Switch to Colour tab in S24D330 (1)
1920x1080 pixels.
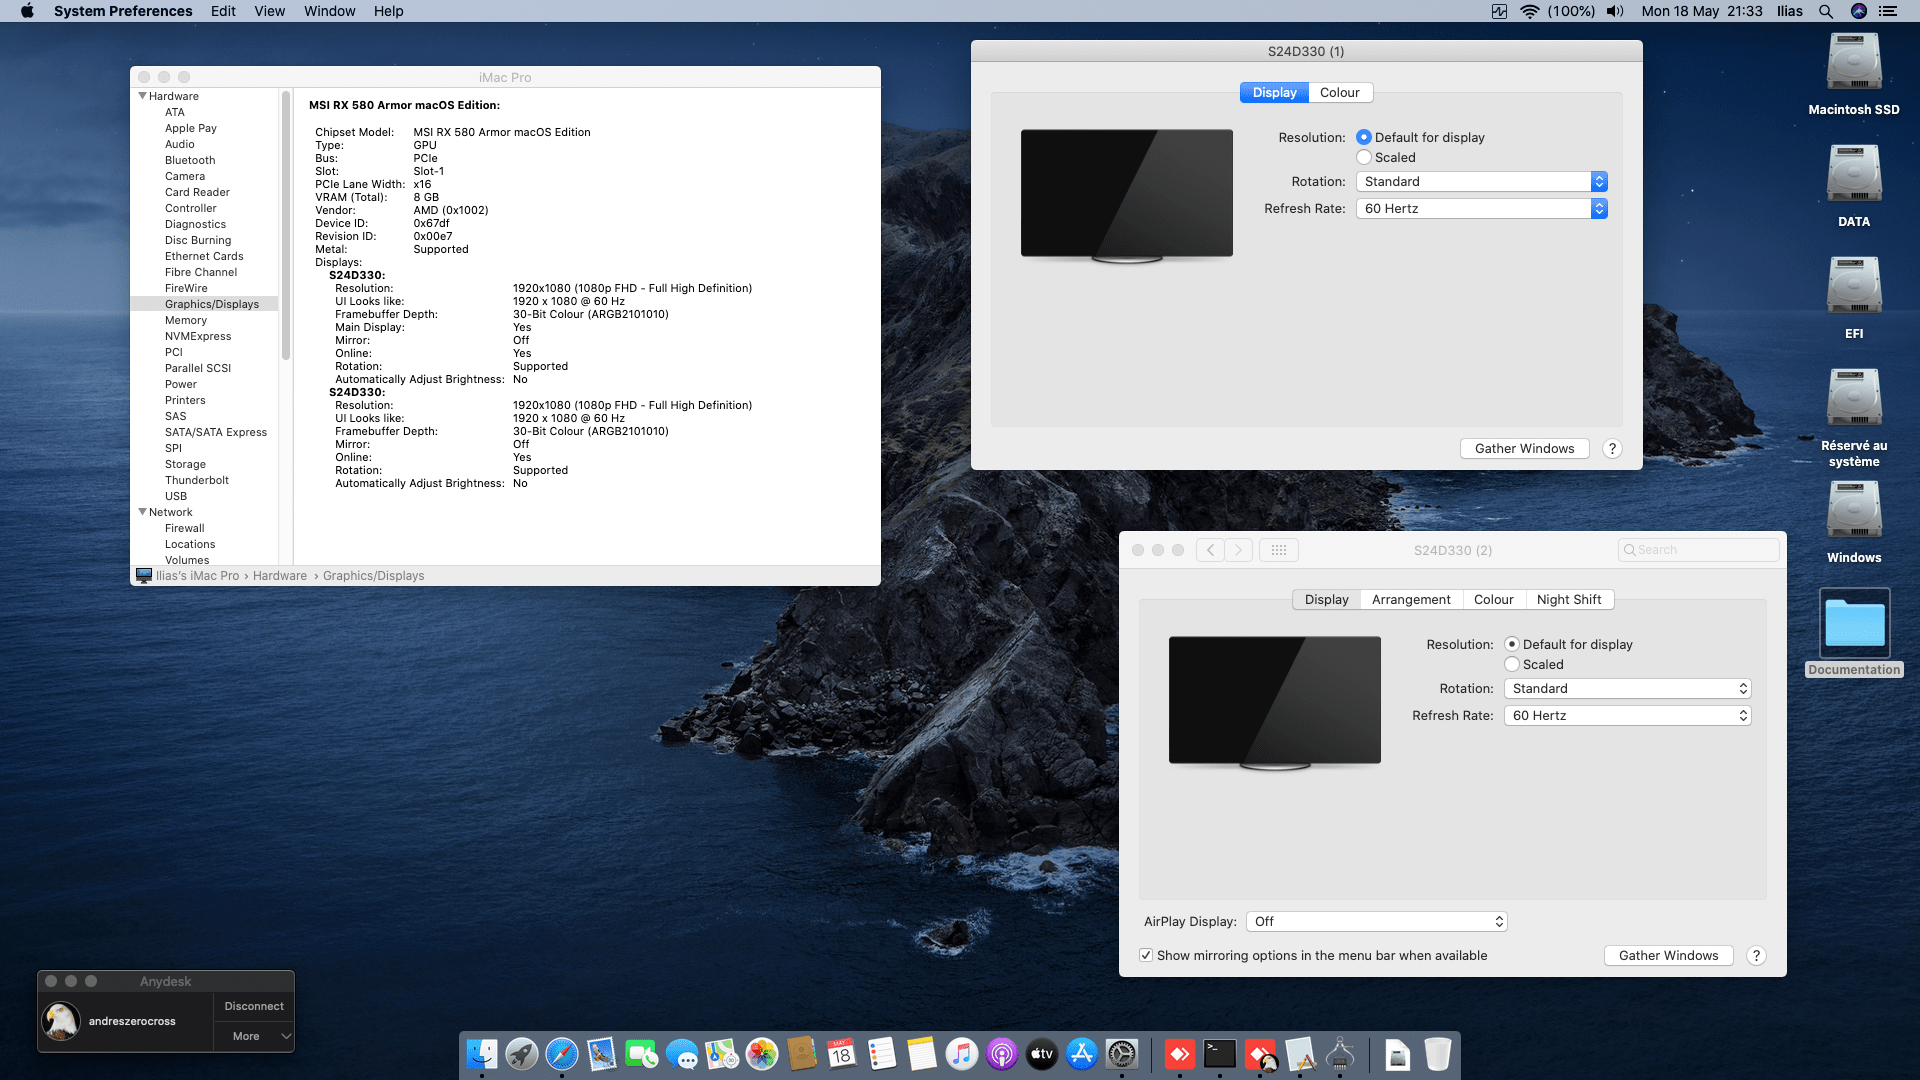pyautogui.click(x=1340, y=92)
